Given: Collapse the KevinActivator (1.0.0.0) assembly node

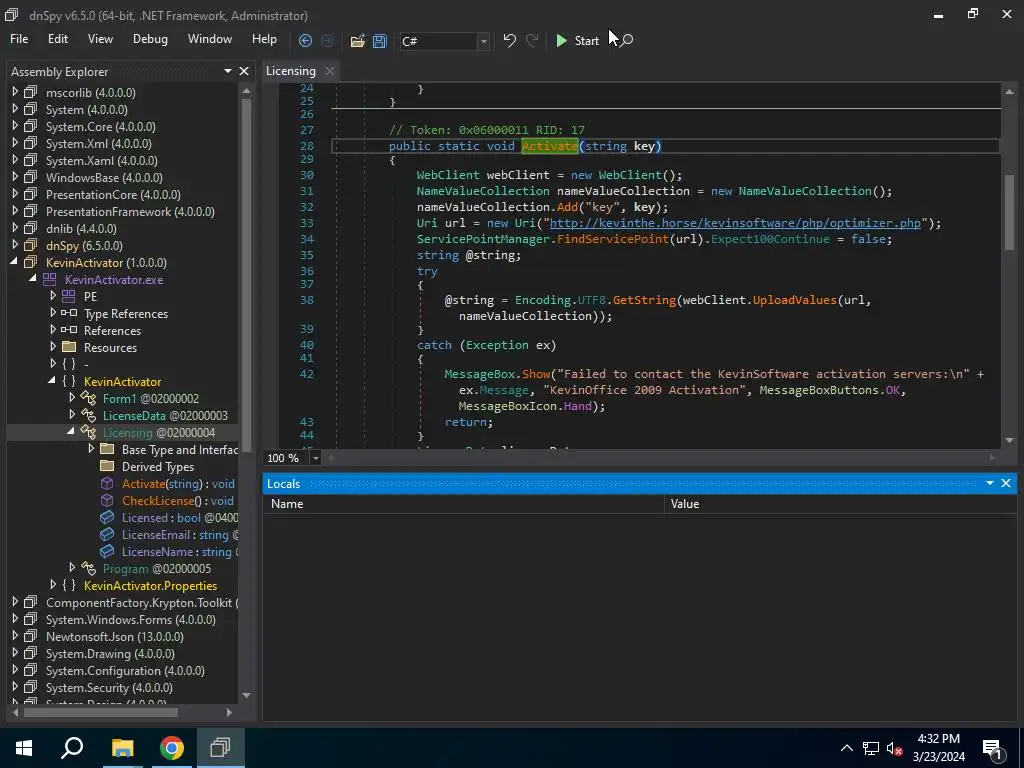Looking at the screenshot, I should 15,262.
